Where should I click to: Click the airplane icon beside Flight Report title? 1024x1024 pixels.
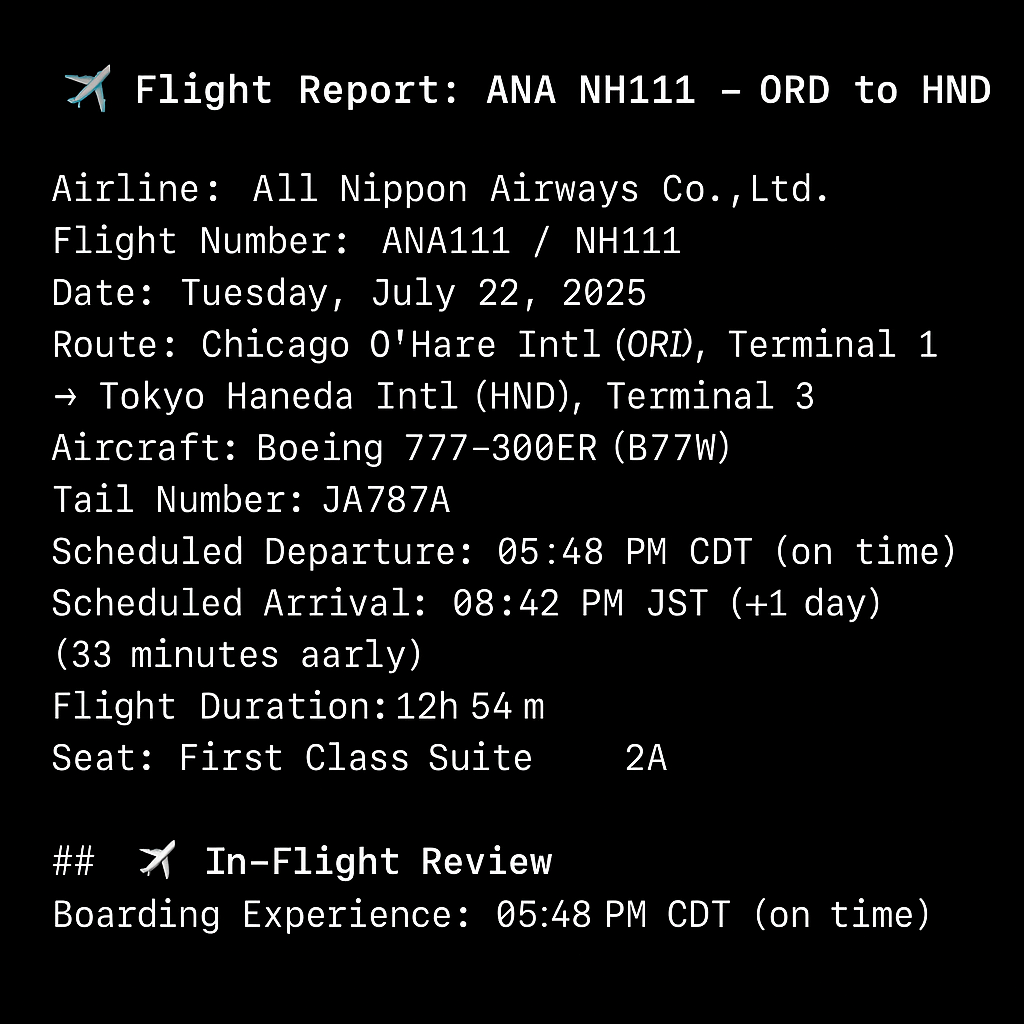point(87,90)
